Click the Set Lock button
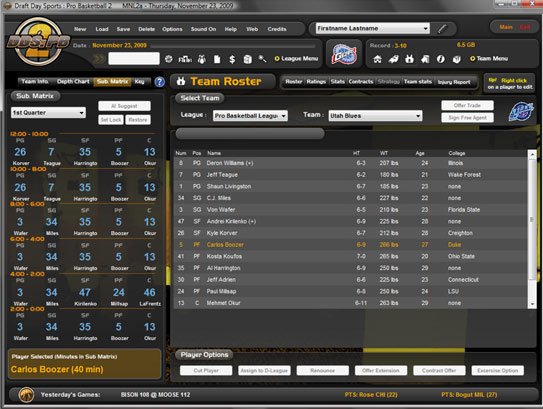The height and width of the screenshot is (409, 543). pyautogui.click(x=111, y=120)
